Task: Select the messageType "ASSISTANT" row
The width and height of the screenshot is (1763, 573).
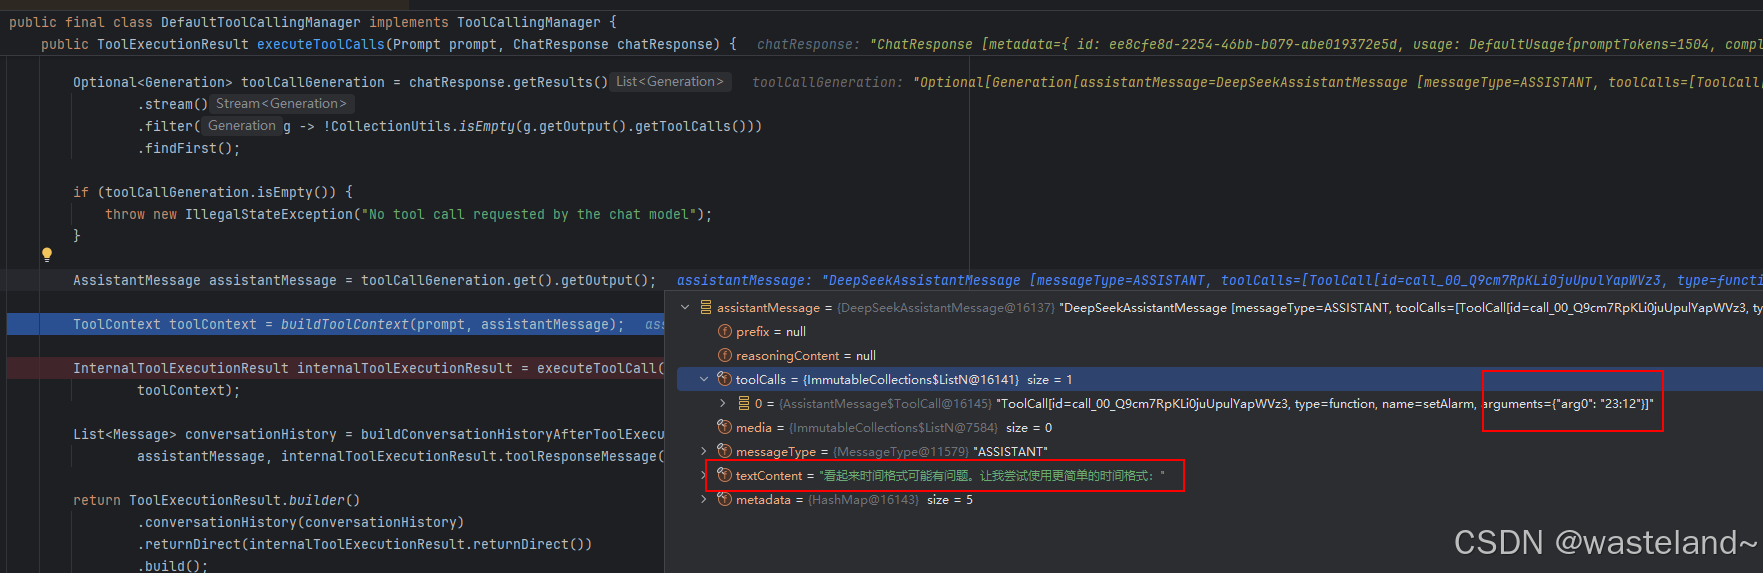Action: (1220, 451)
